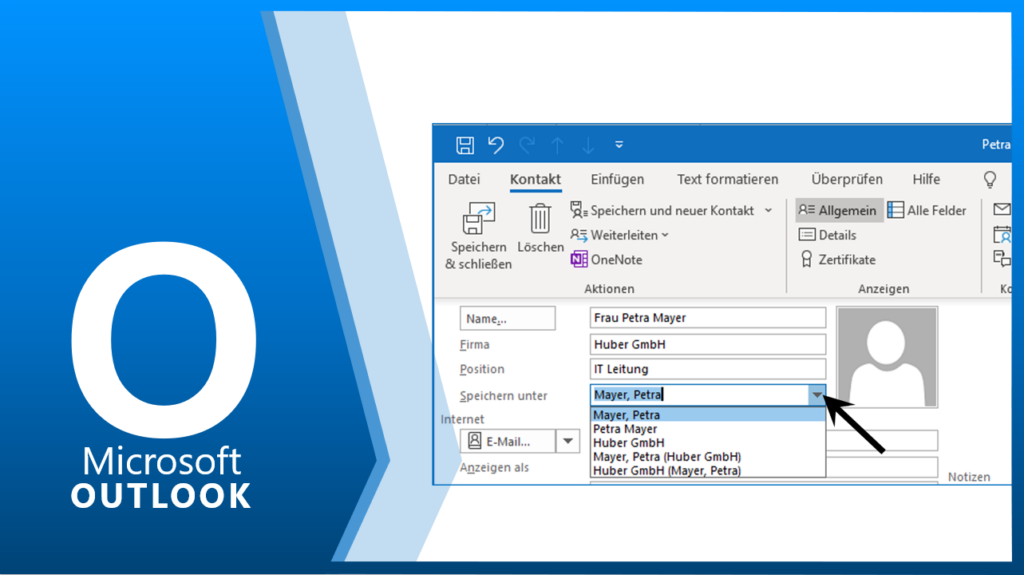Click the Undo arrow icon
Image resolution: width=1024 pixels, height=575 pixels.
496,145
